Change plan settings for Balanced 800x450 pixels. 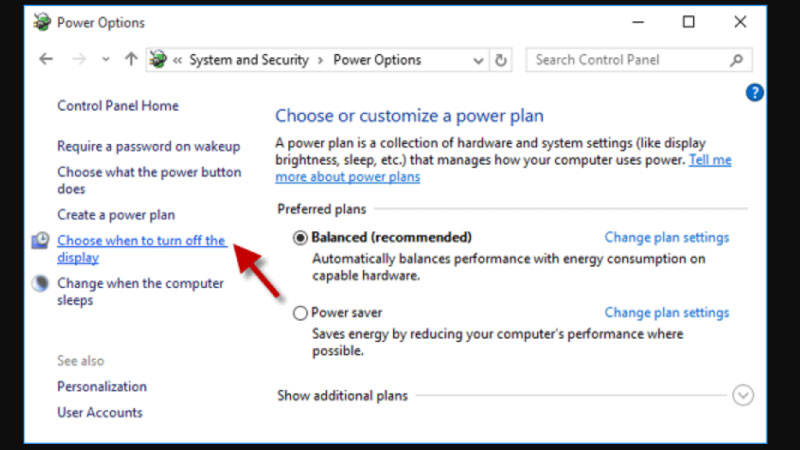coord(667,238)
